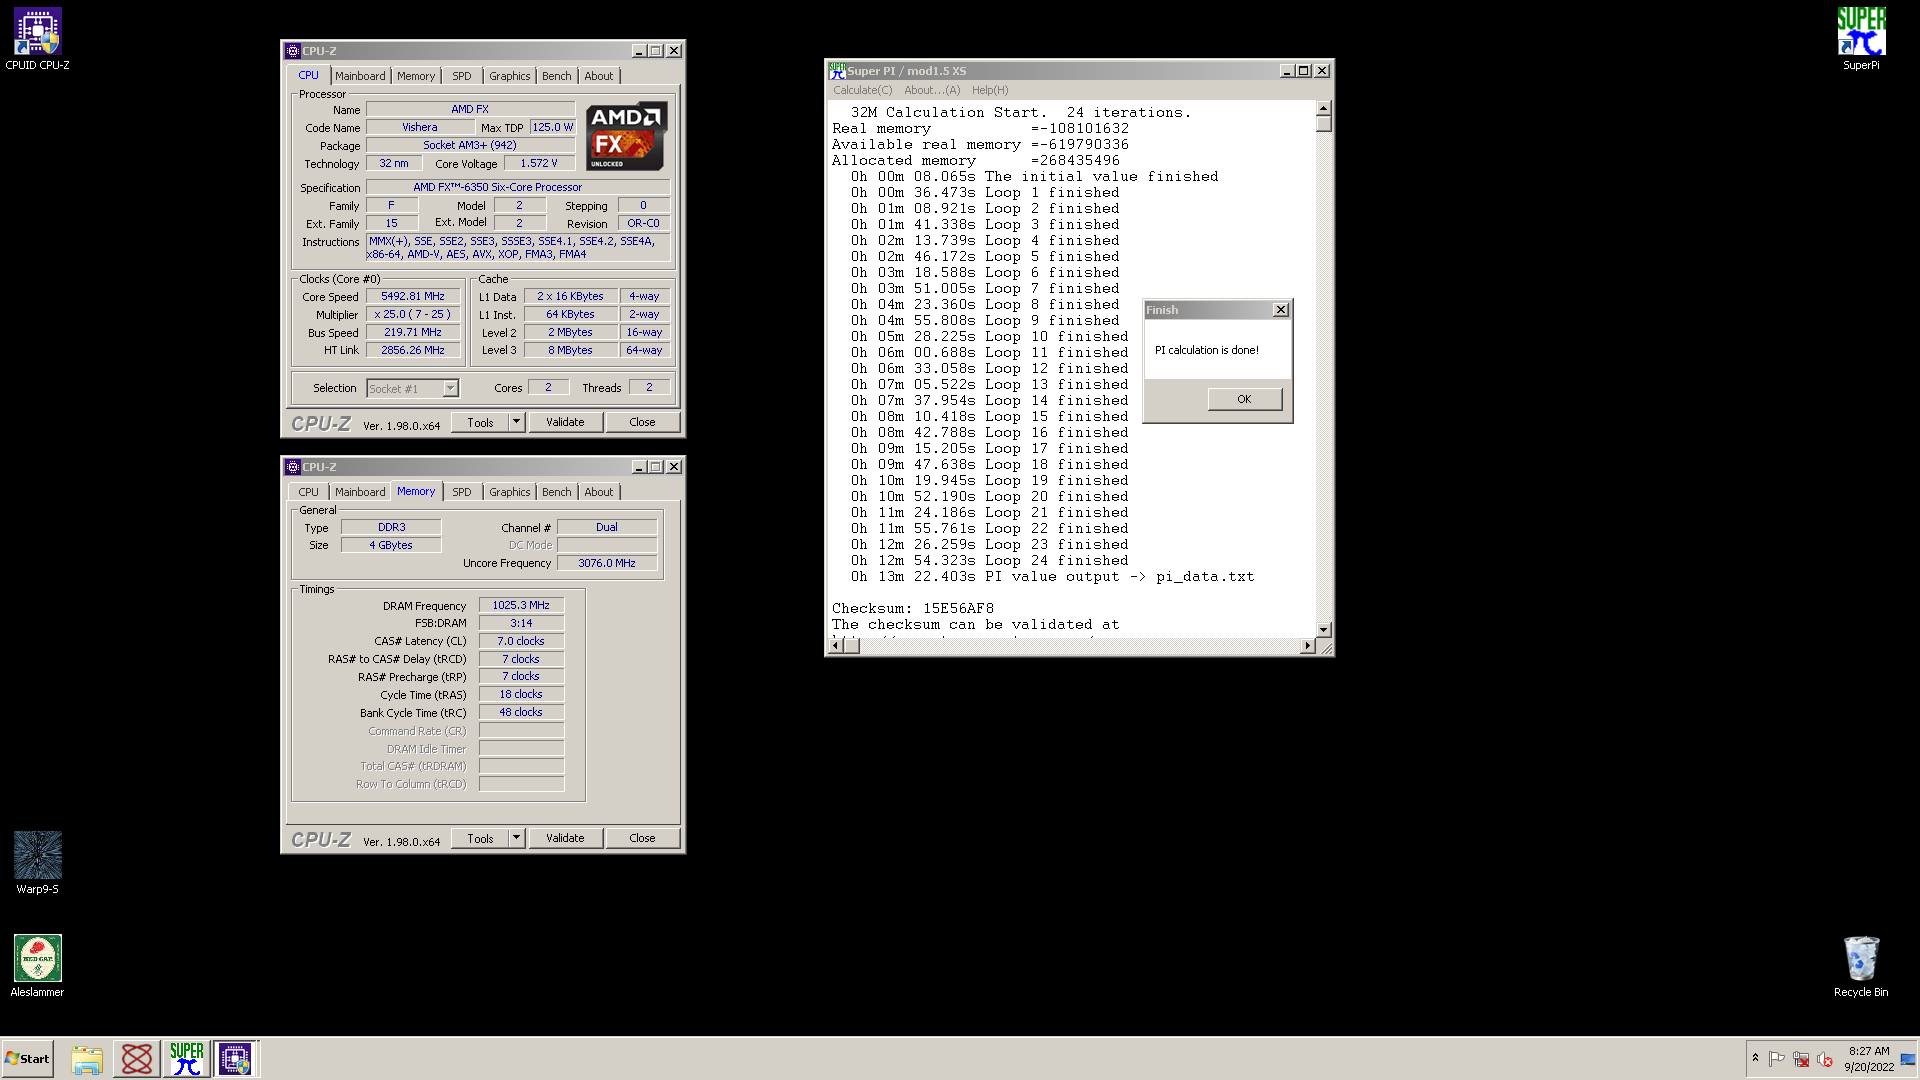Open SPD tab in top CPU-Z window
1920x1080 pixels.
[462, 76]
